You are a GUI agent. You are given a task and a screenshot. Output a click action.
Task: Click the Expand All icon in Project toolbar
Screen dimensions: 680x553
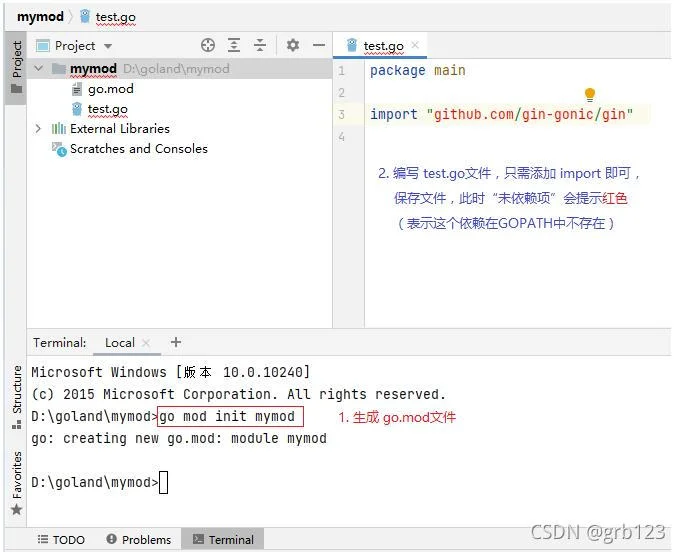pos(234,45)
